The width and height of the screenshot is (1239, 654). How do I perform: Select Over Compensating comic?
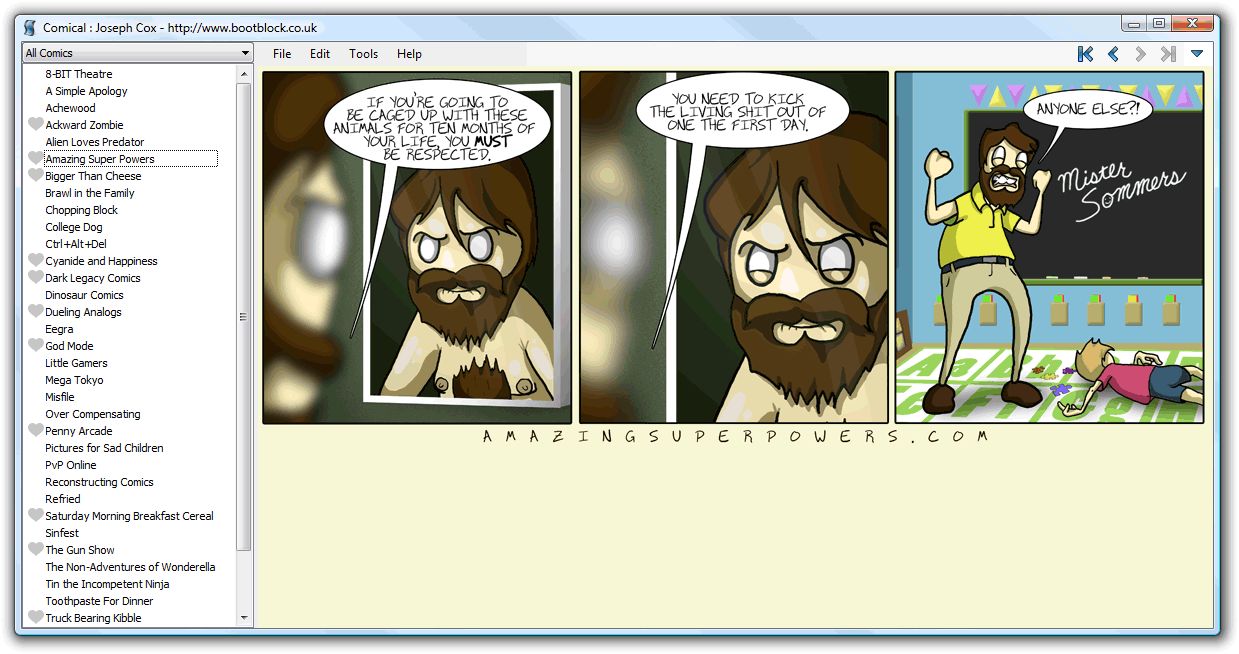click(x=92, y=414)
